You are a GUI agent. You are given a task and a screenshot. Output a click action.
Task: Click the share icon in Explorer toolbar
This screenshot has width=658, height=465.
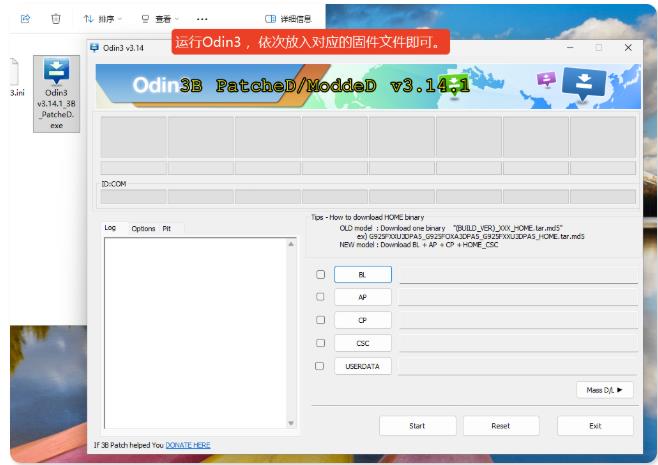pos(26,18)
